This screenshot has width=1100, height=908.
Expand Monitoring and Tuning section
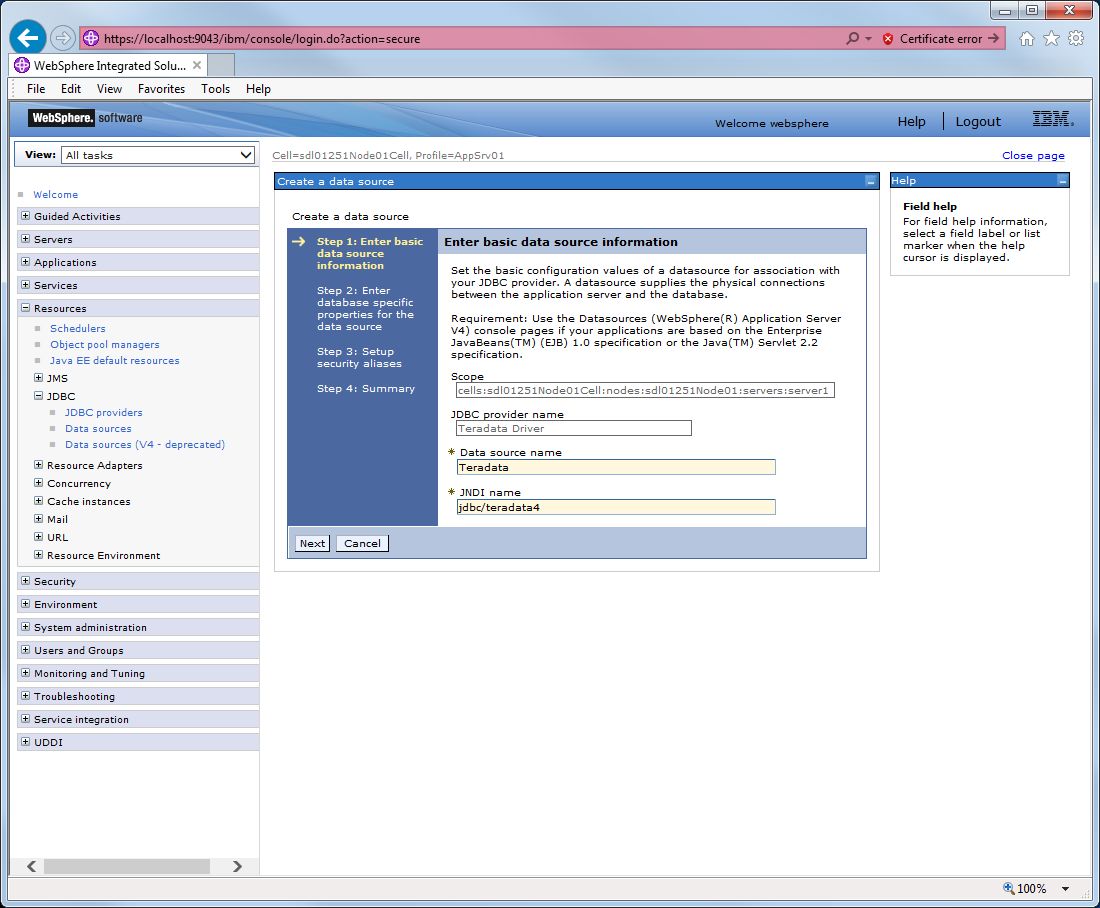point(25,672)
